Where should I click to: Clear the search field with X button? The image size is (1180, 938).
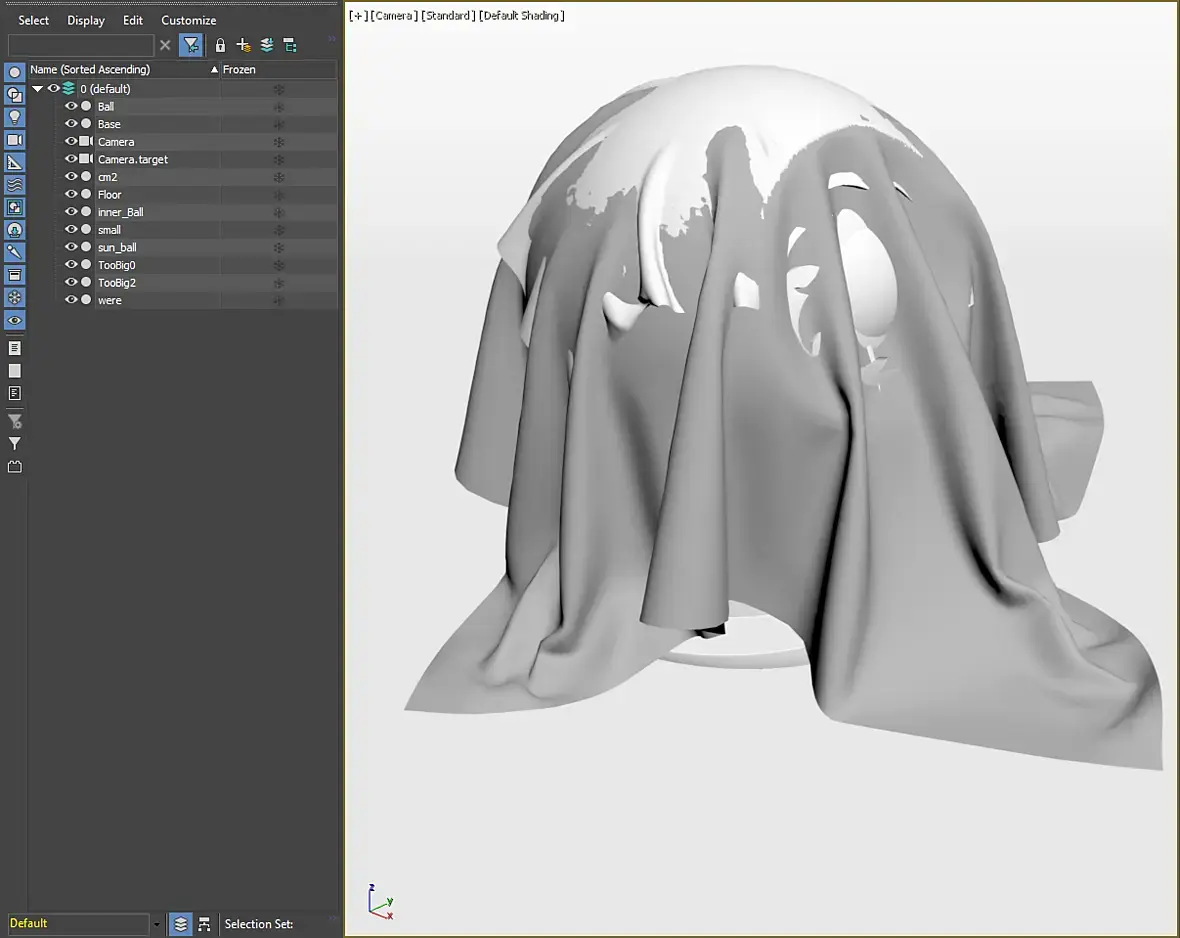click(166, 45)
